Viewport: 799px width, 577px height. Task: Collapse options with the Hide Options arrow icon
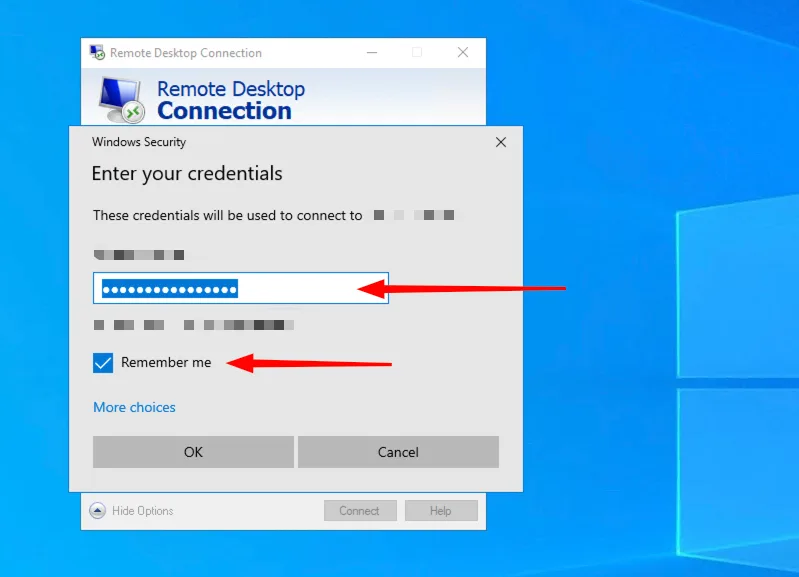(97, 510)
